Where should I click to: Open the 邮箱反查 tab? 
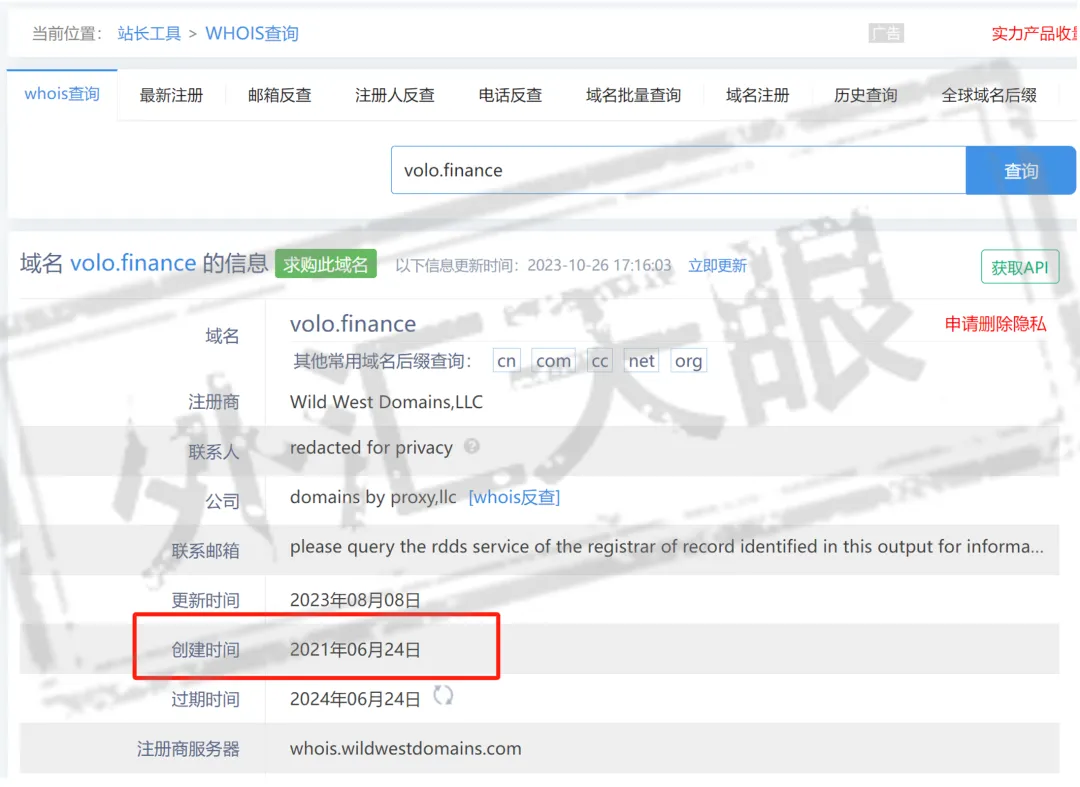(x=280, y=95)
